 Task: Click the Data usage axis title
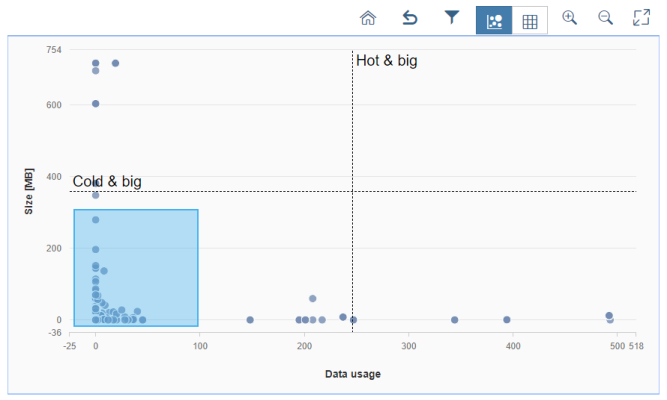pyautogui.click(x=353, y=374)
